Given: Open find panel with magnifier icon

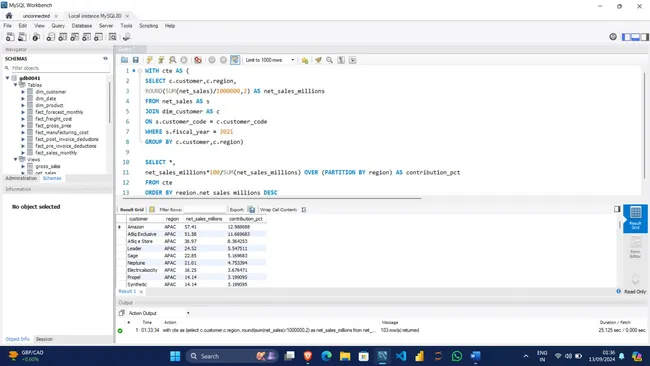Looking at the screenshot, I should (x=330, y=60).
